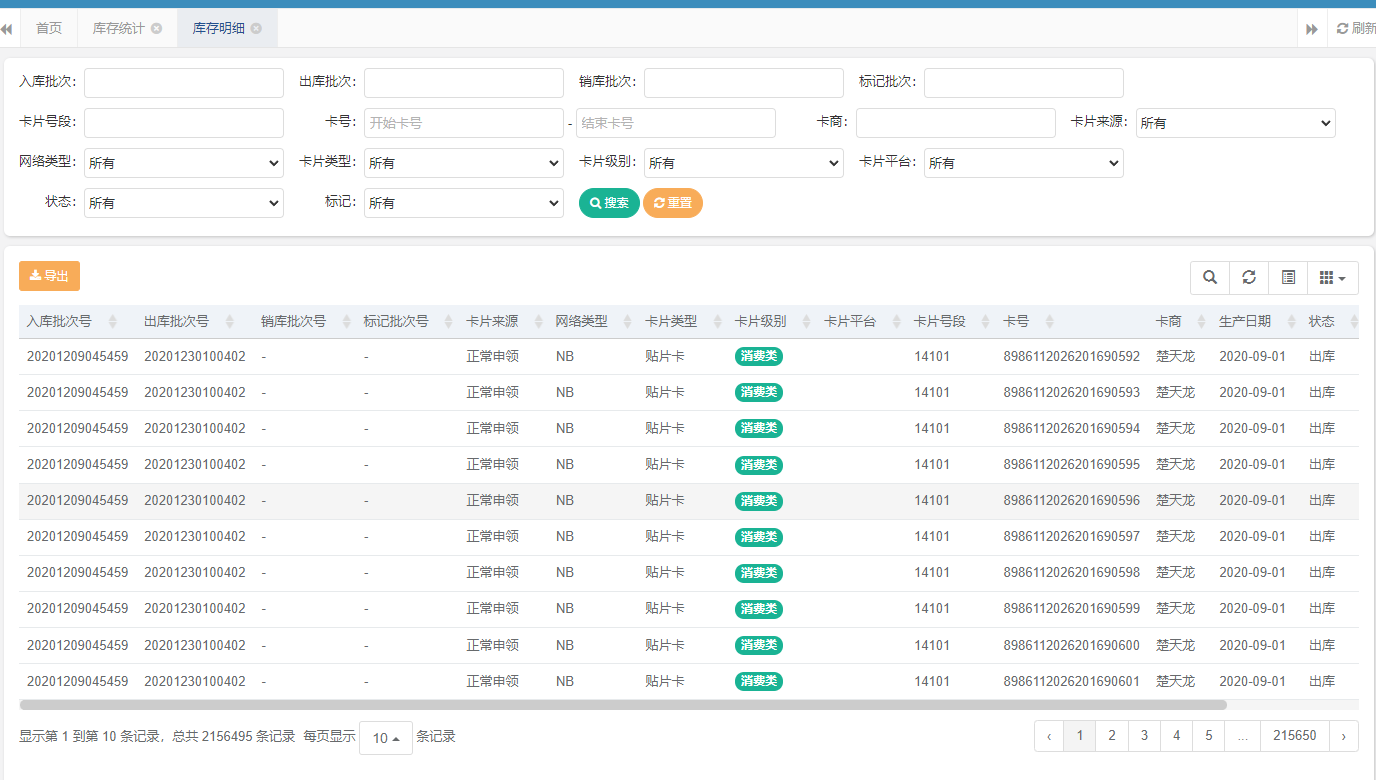
Task: Click card number 8986112026201690596
Action: tap(1072, 501)
